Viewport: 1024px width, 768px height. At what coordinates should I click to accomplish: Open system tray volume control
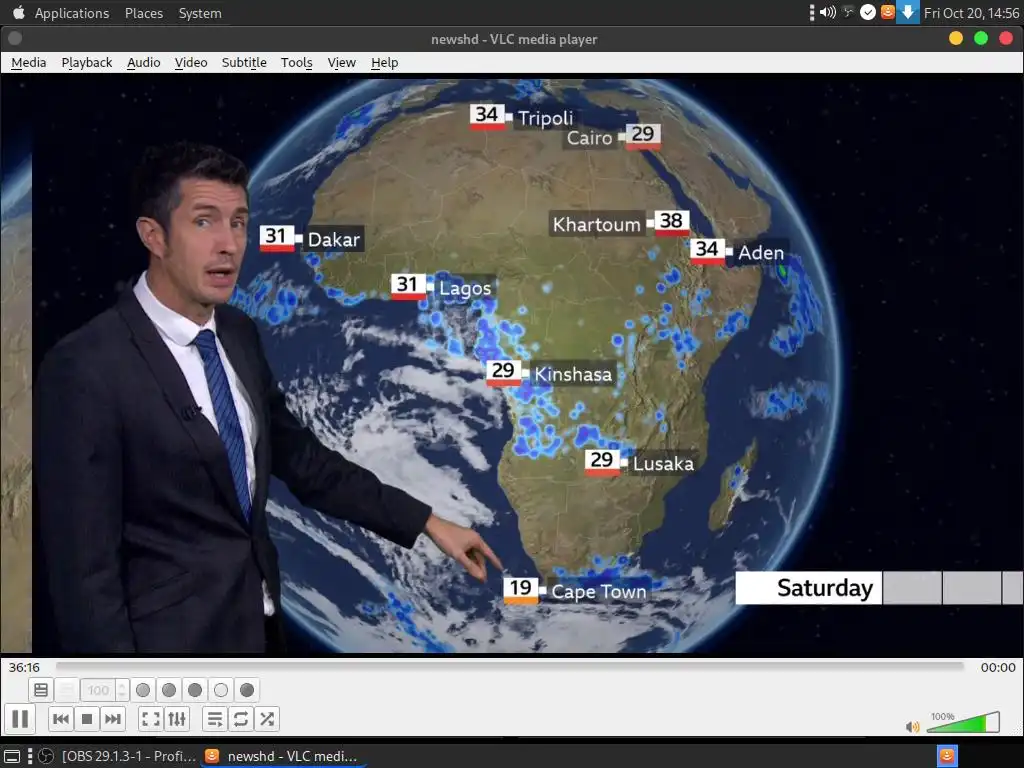tap(828, 12)
